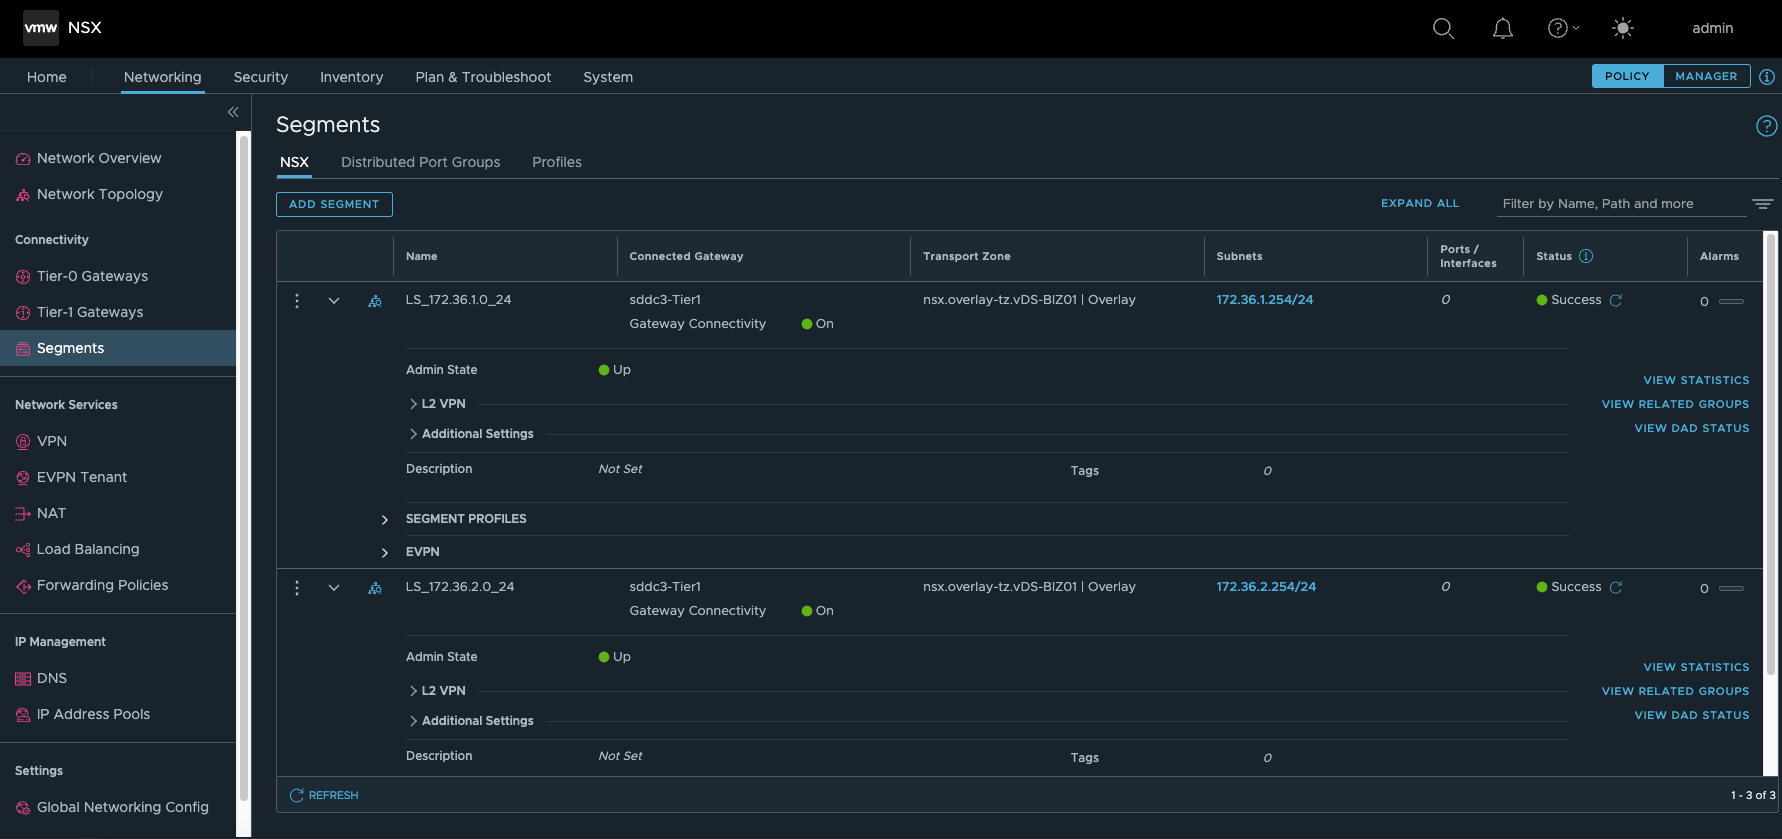Image resolution: width=1782 pixels, height=839 pixels.
Task: Click the left sidebar scrollbar
Action: point(243,470)
